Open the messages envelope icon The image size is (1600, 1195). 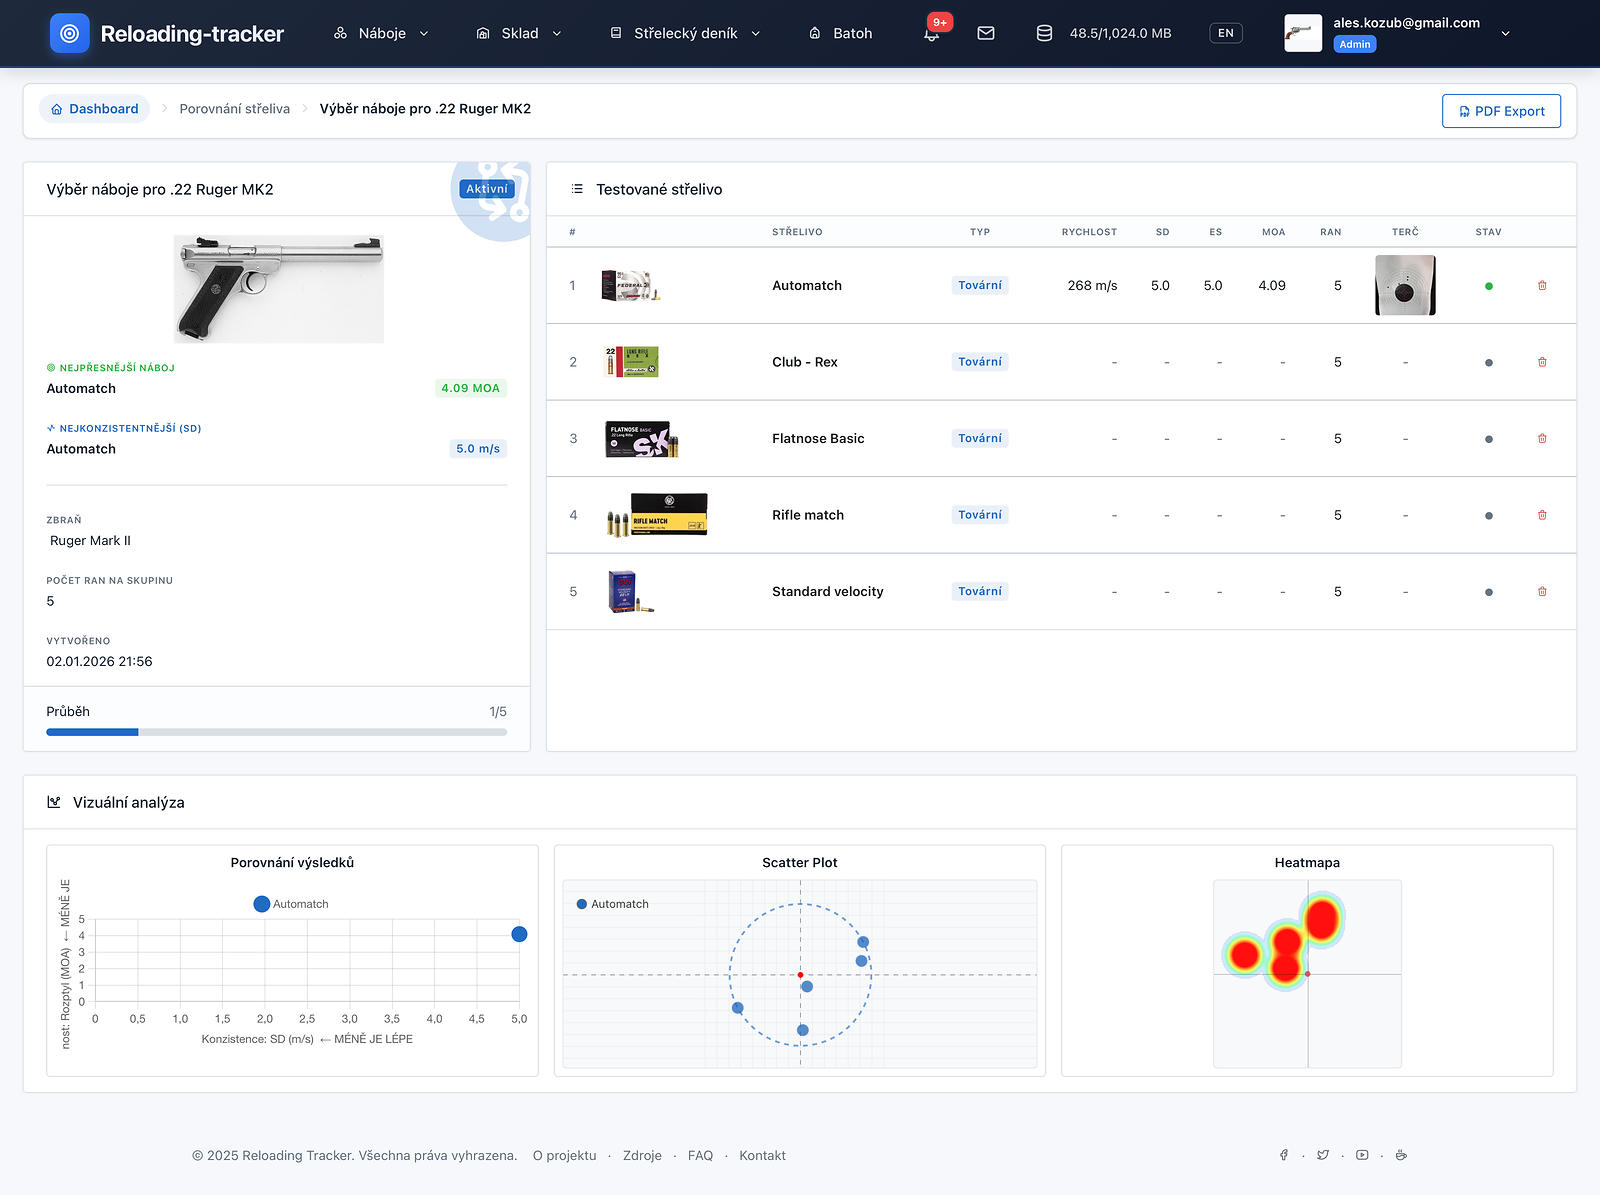(986, 33)
